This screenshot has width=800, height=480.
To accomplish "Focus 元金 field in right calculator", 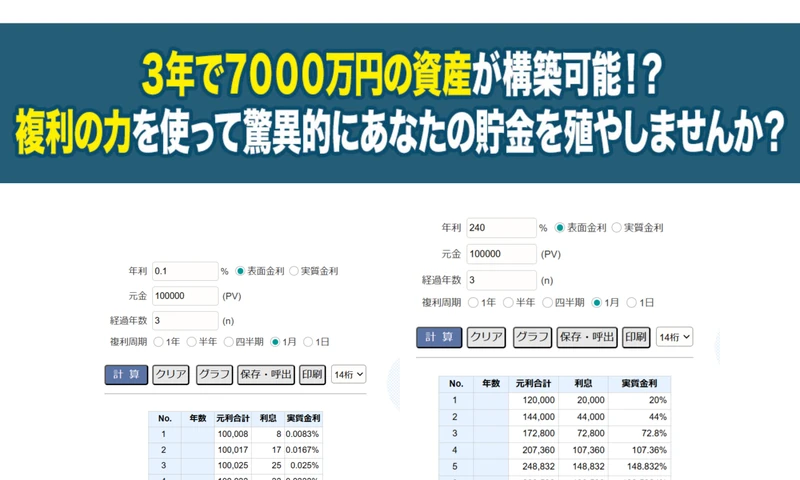I will point(502,254).
